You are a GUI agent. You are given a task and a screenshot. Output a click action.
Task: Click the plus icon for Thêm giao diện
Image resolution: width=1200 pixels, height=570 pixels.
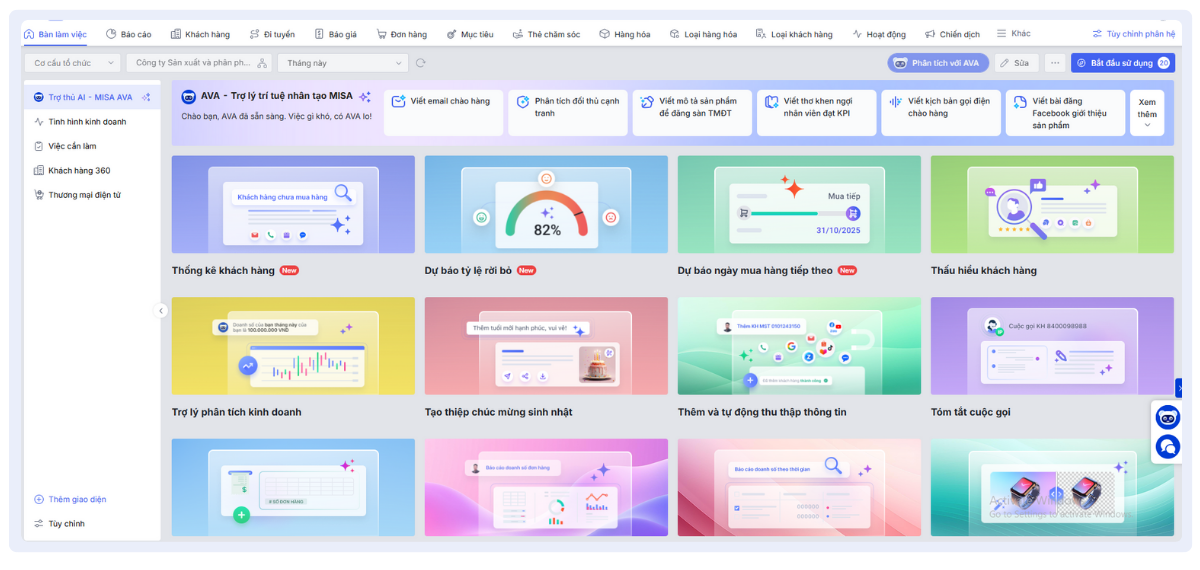coord(39,499)
